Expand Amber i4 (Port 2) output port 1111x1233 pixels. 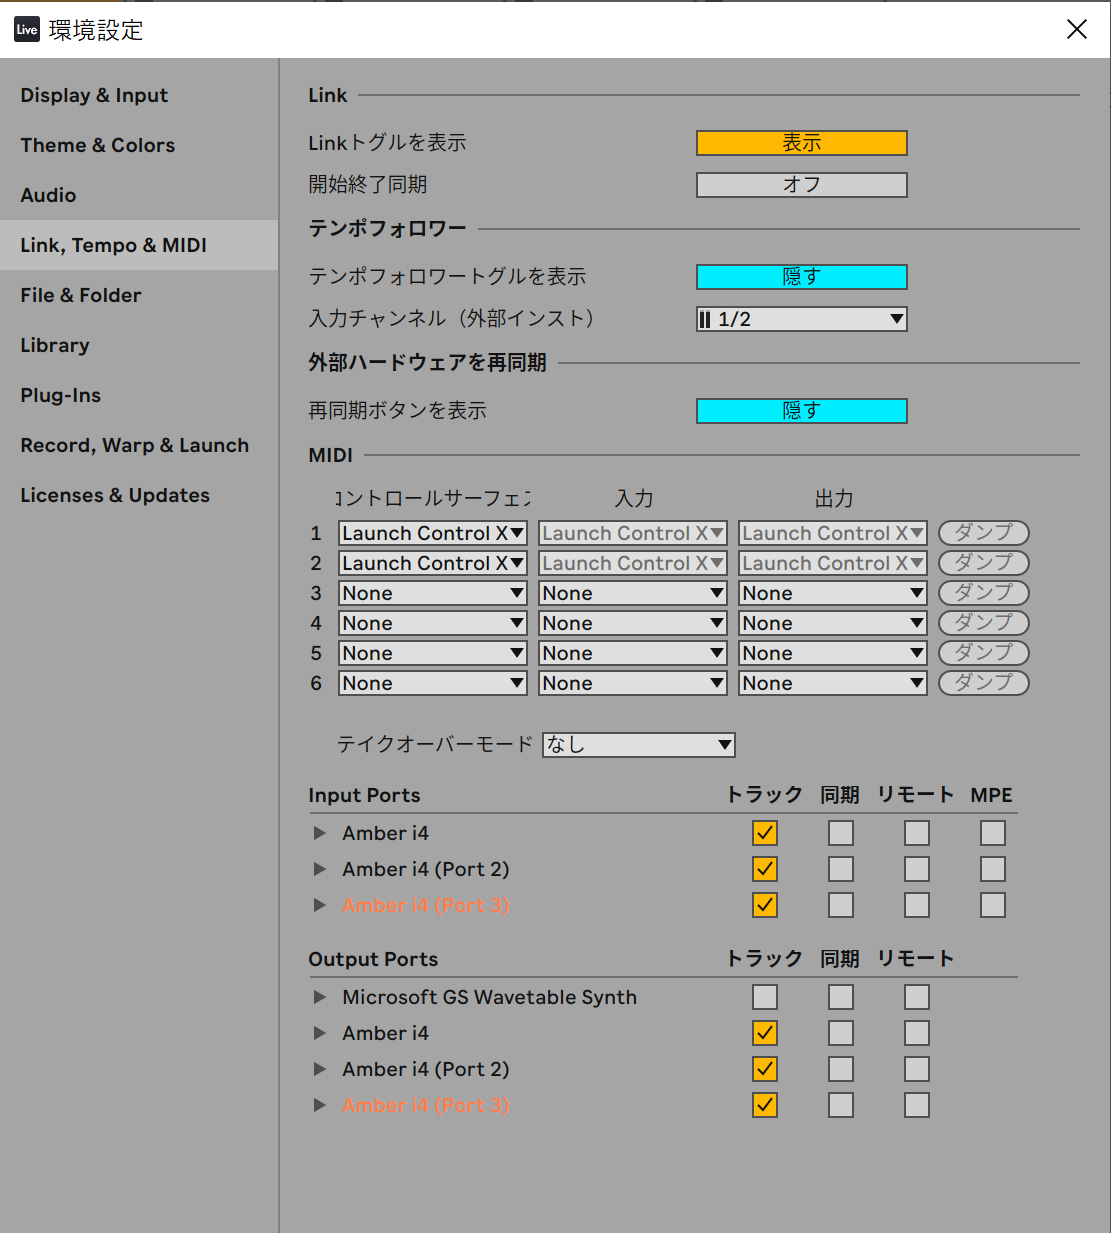click(320, 1069)
